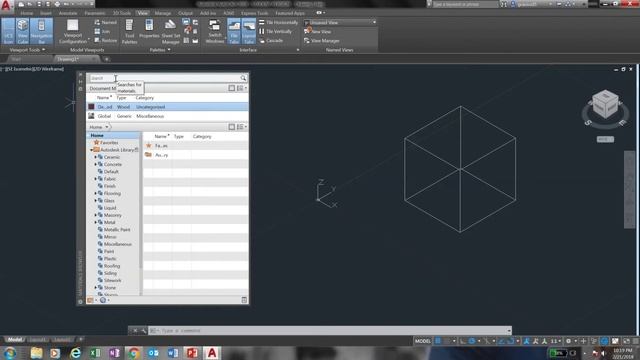Open the Manage ribbon tab
Viewport: 640px width, 360px height.
click(162, 13)
